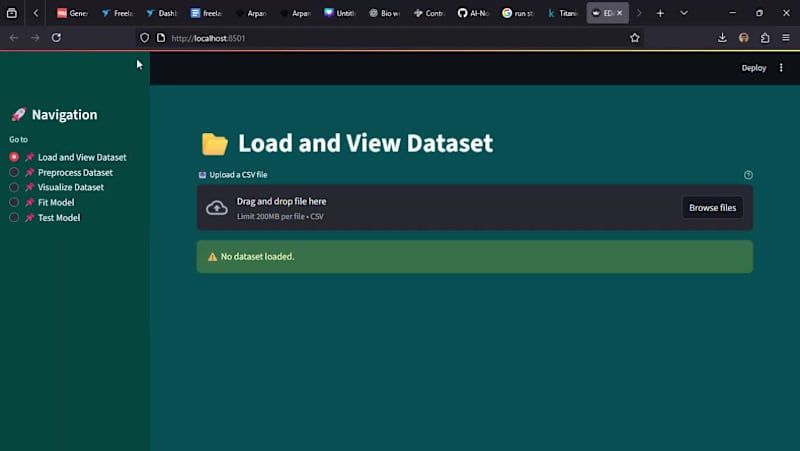Viewport: 800px width, 451px height.
Task: Open the browser extensions puzzle icon
Action: pos(765,38)
